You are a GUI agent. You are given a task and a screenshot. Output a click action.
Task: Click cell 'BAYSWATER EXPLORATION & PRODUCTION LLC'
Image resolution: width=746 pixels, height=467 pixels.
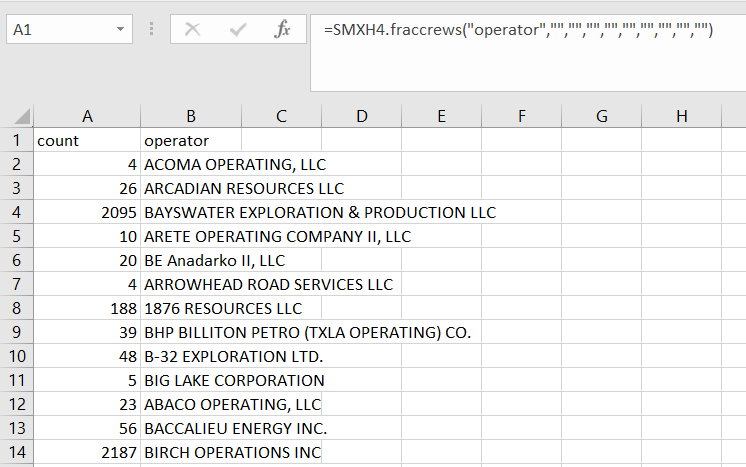click(x=320, y=212)
